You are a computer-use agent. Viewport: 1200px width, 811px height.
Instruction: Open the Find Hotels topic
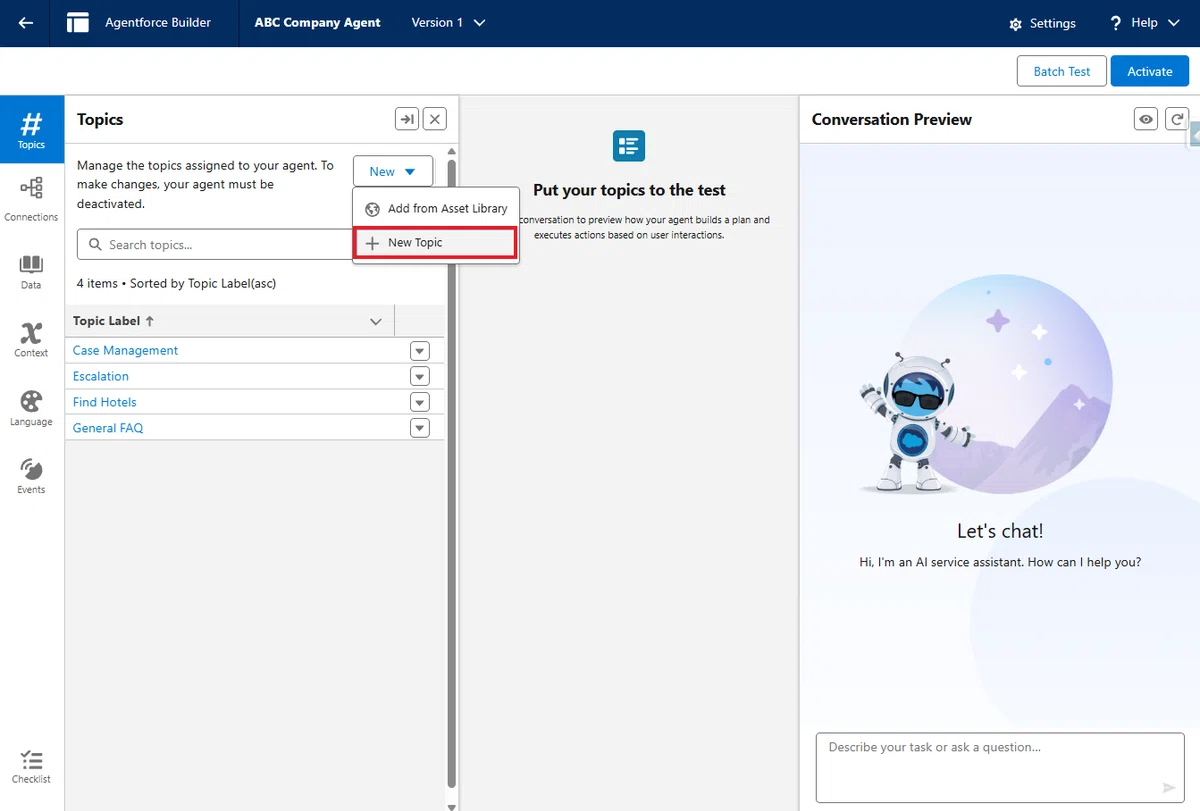tap(105, 402)
